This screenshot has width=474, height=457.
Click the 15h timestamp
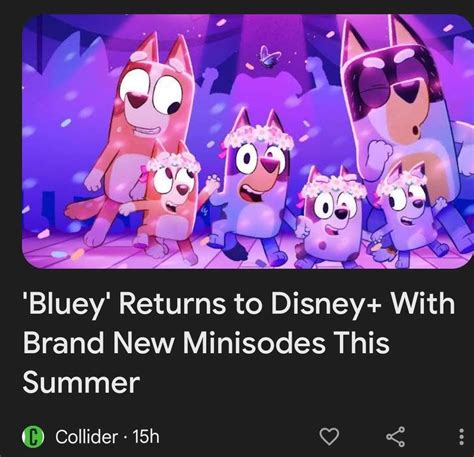tap(146, 436)
